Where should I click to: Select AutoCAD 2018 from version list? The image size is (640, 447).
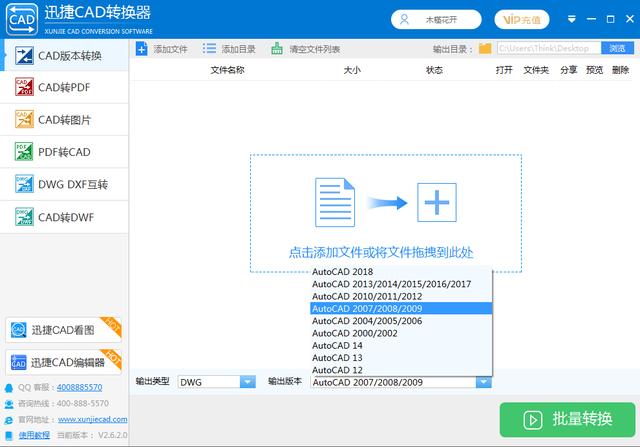pos(401,271)
